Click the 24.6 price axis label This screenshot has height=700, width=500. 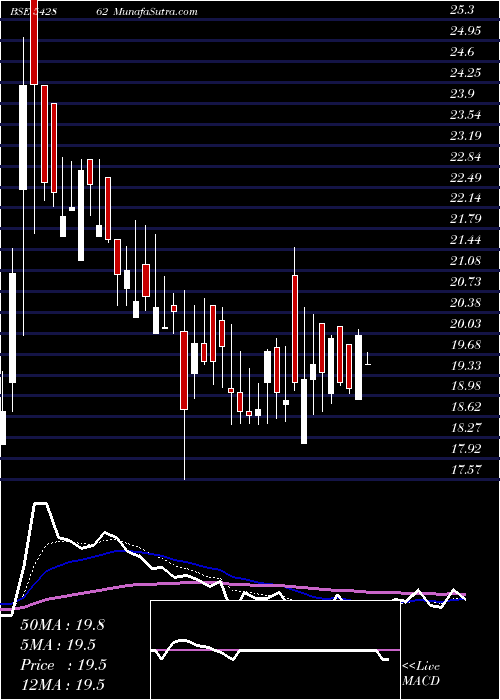[461, 52]
